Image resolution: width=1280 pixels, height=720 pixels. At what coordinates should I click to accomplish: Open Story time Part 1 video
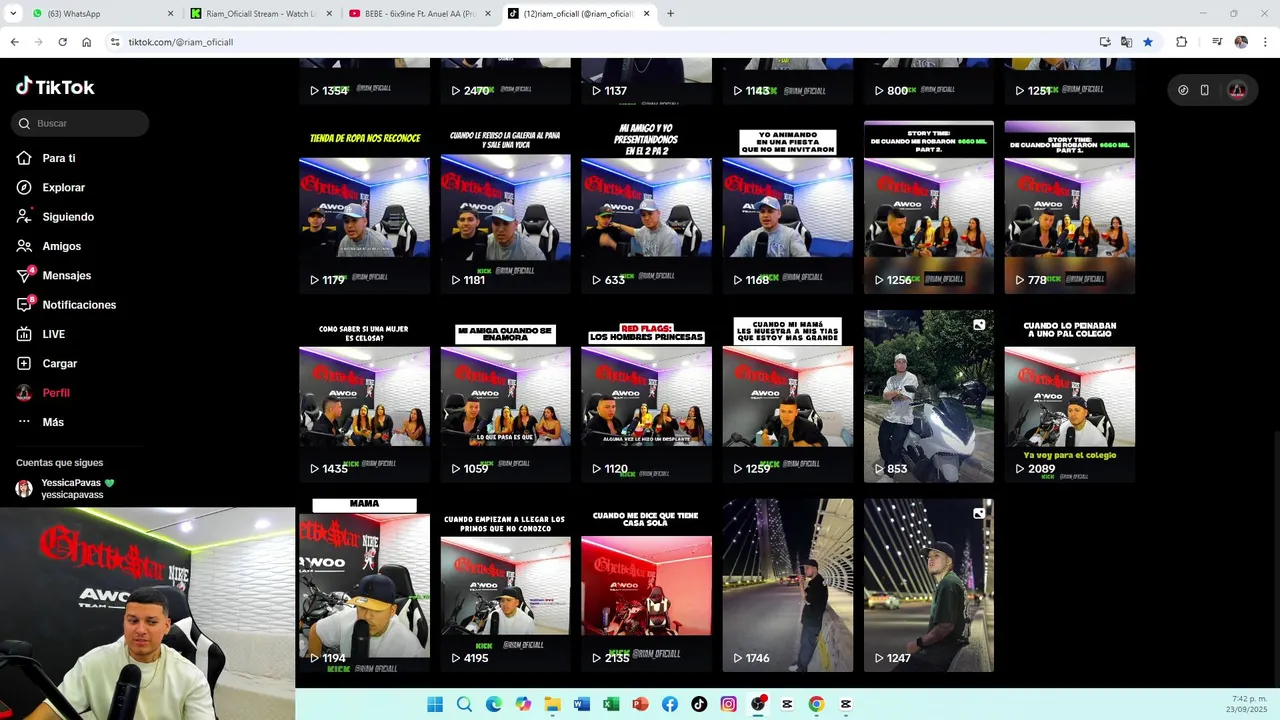(1070, 208)
